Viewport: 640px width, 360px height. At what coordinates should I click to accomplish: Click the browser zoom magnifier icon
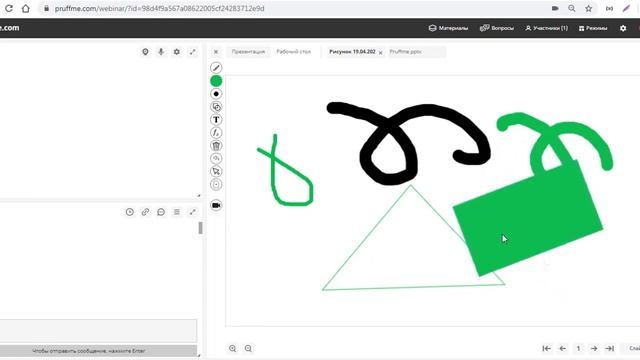572,9
